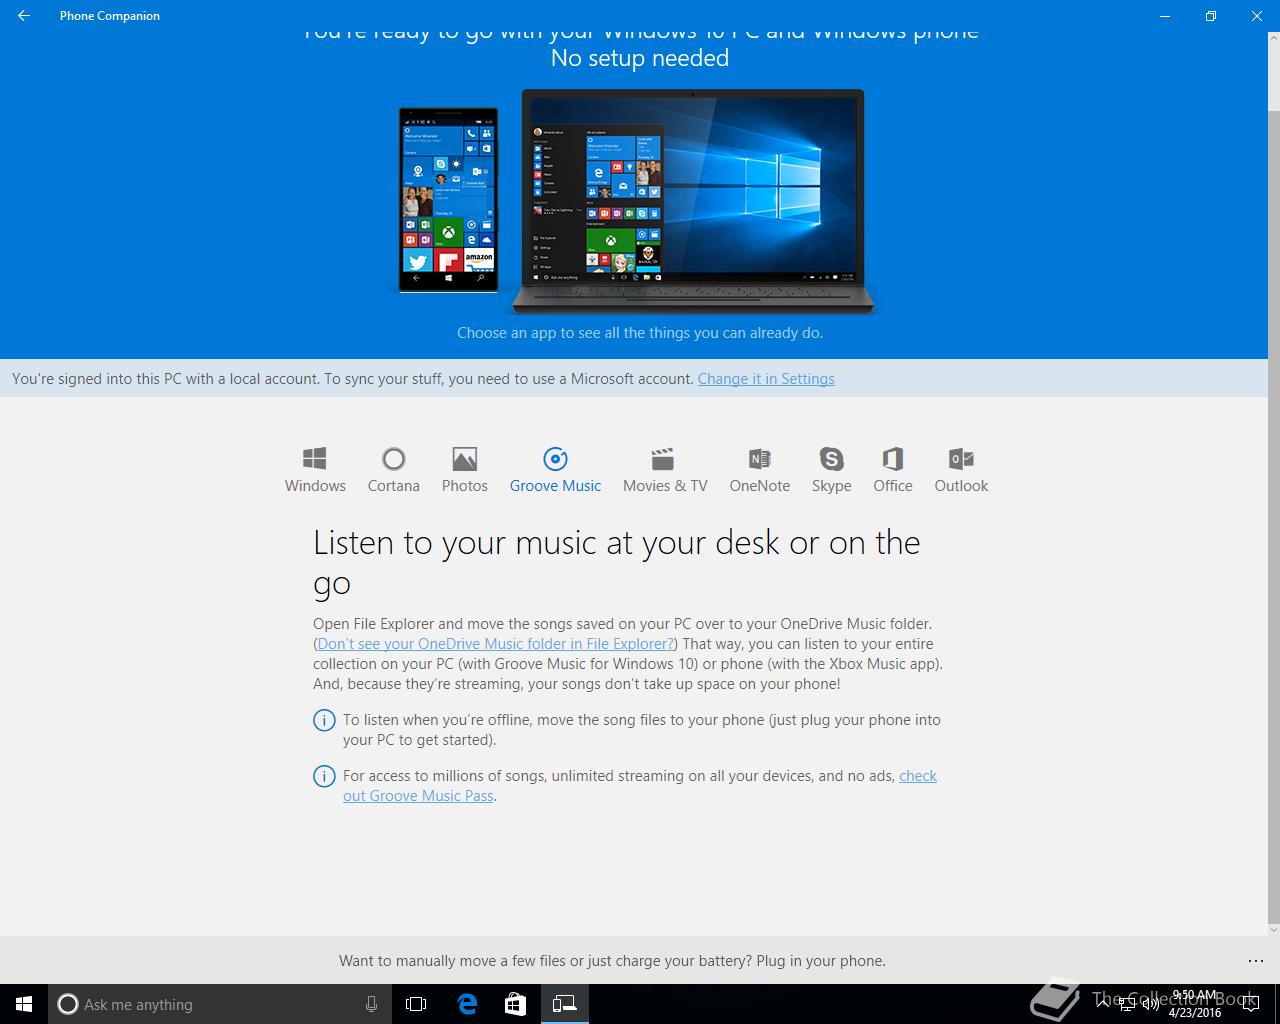The image size is (1280, 1024).
Task: Open the OneDrive Music folder help link
Action: click(x=496, y=644)
